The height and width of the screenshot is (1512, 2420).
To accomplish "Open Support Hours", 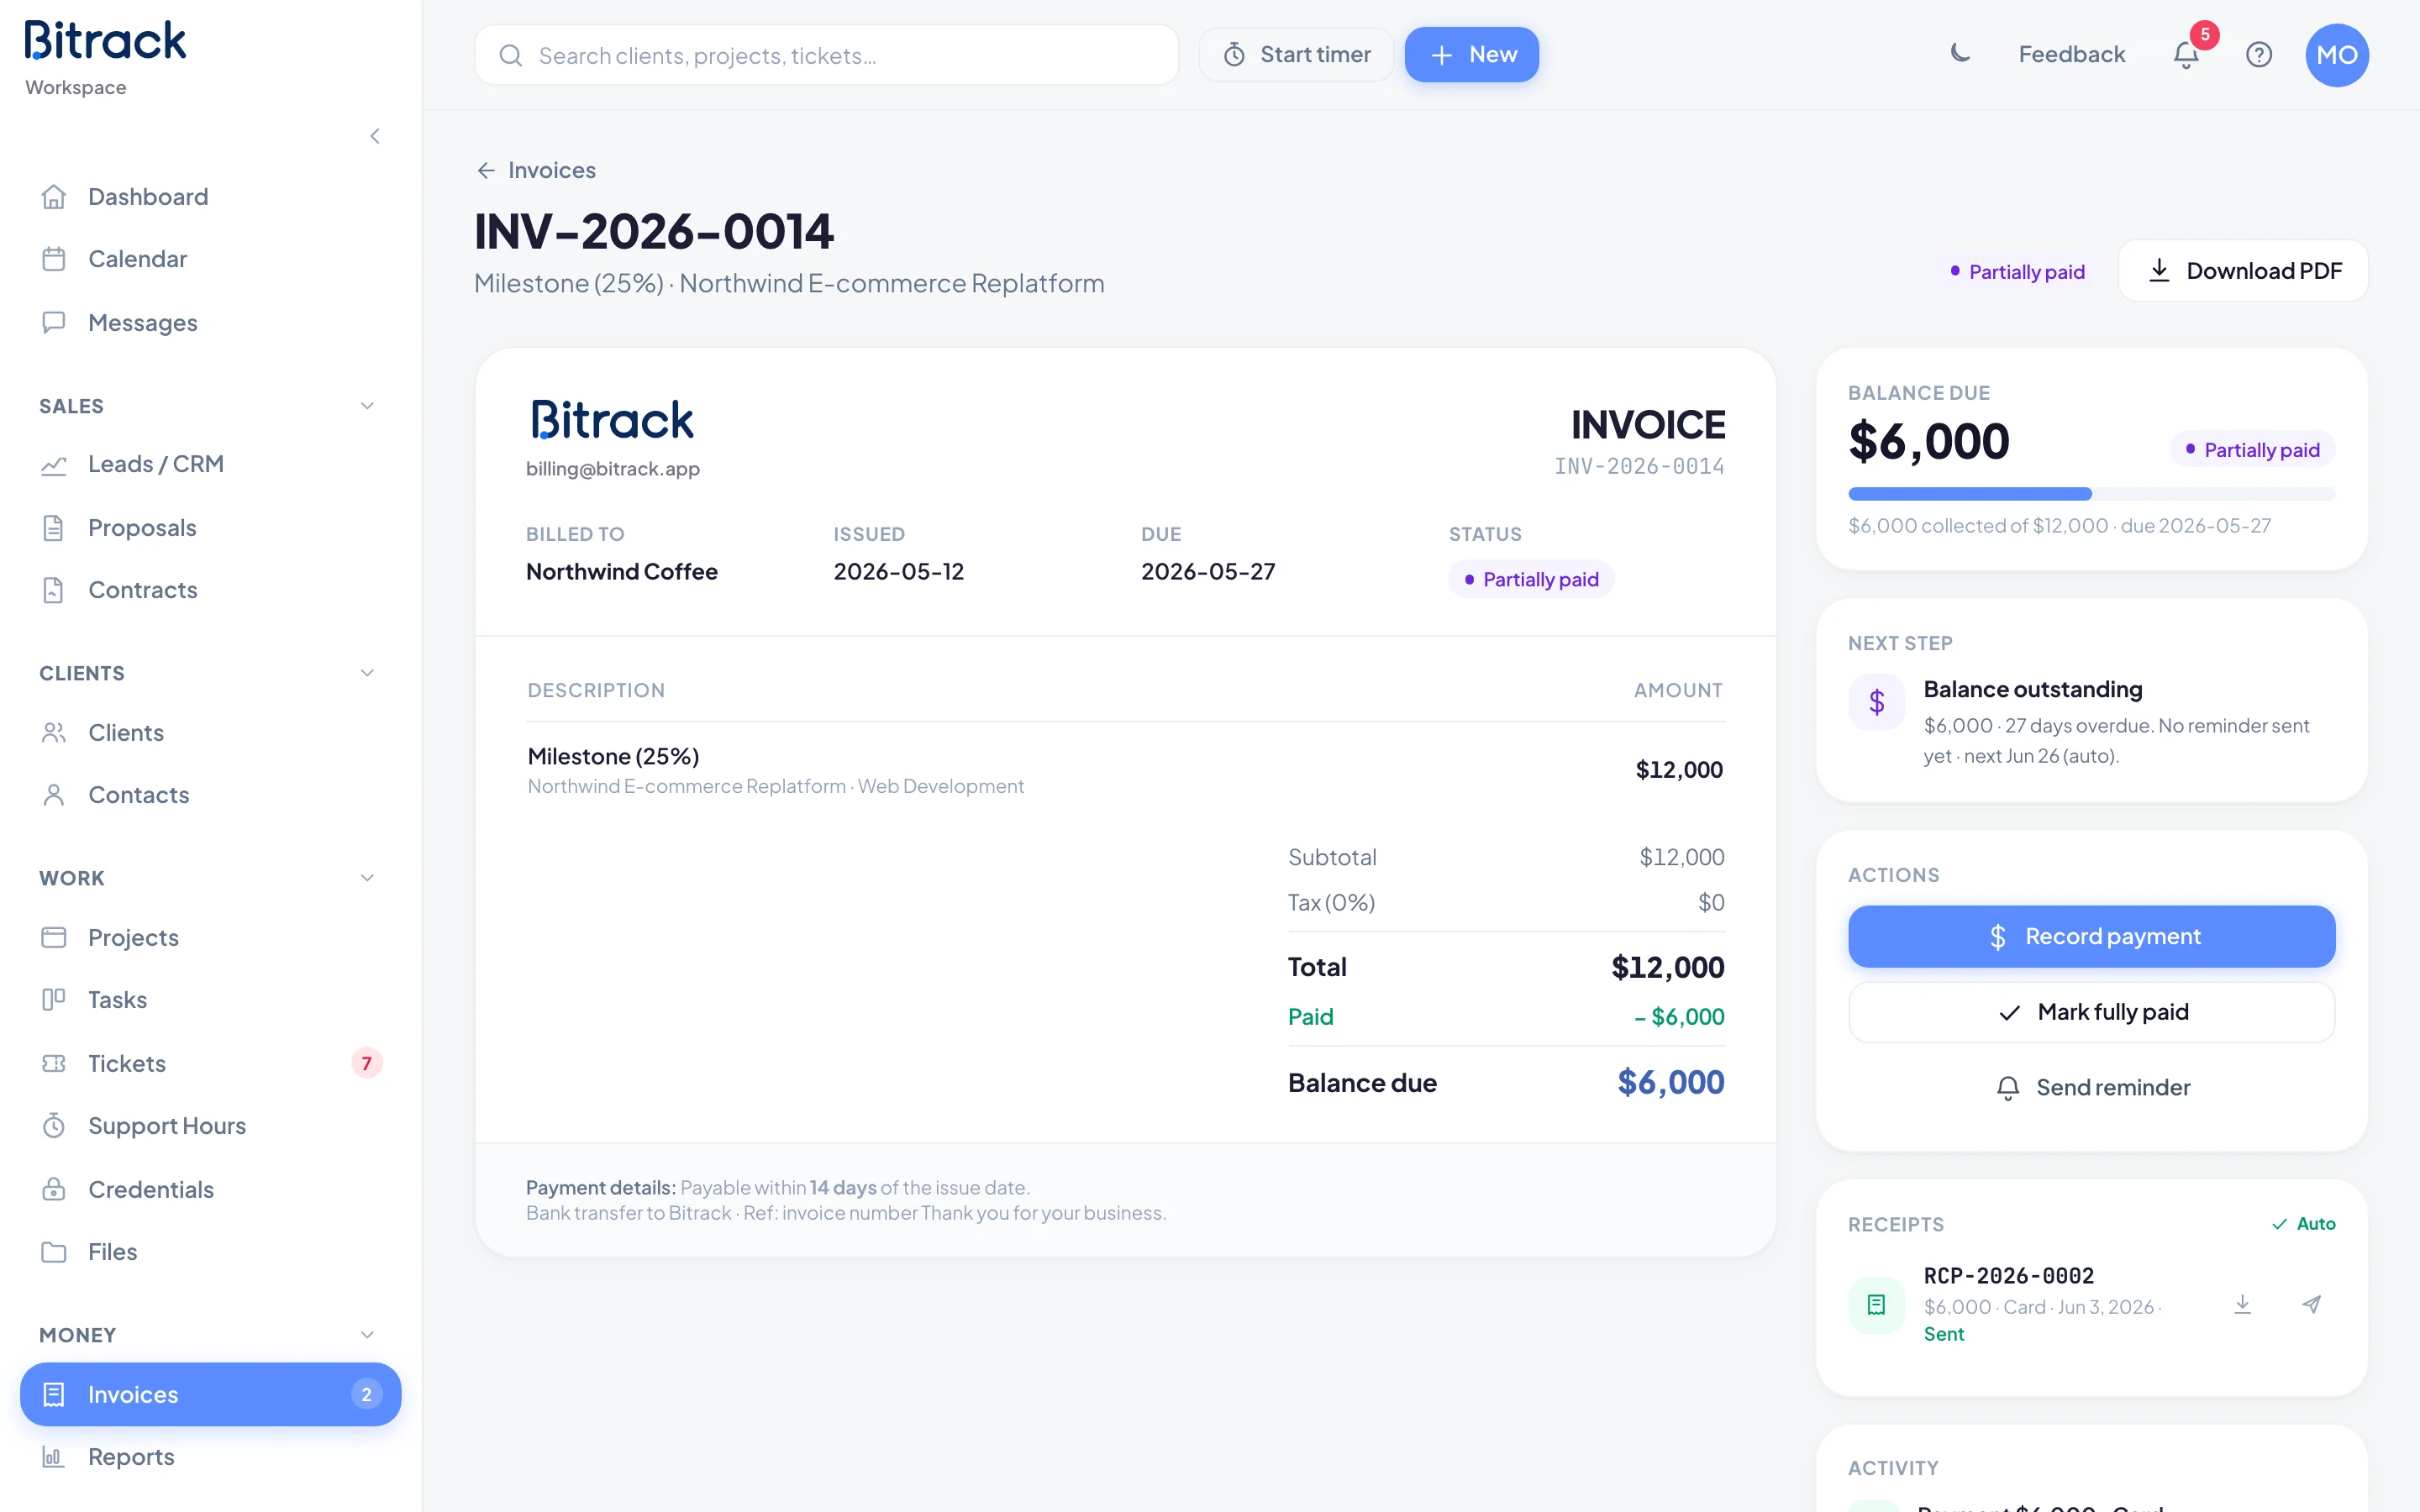I will [x=210, y=1126].
